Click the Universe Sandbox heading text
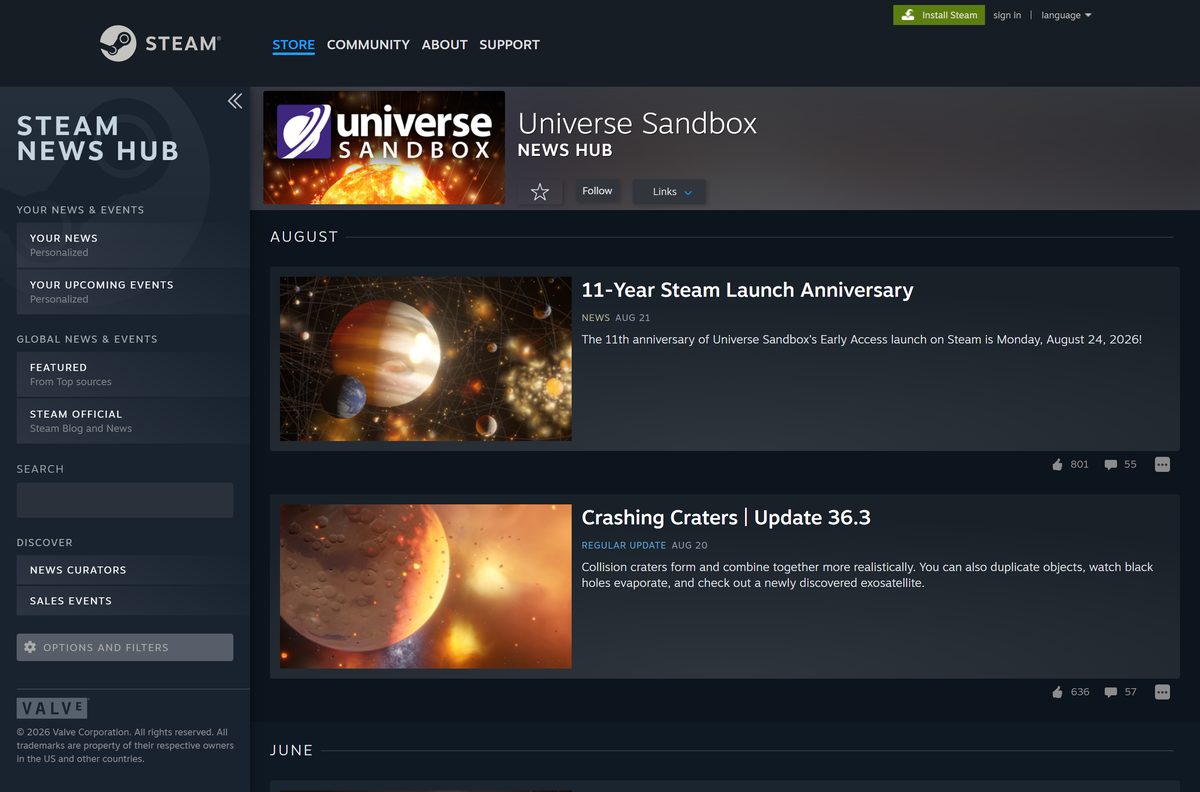This screenshot has height=792, width=1200. [x=637, y=123]
